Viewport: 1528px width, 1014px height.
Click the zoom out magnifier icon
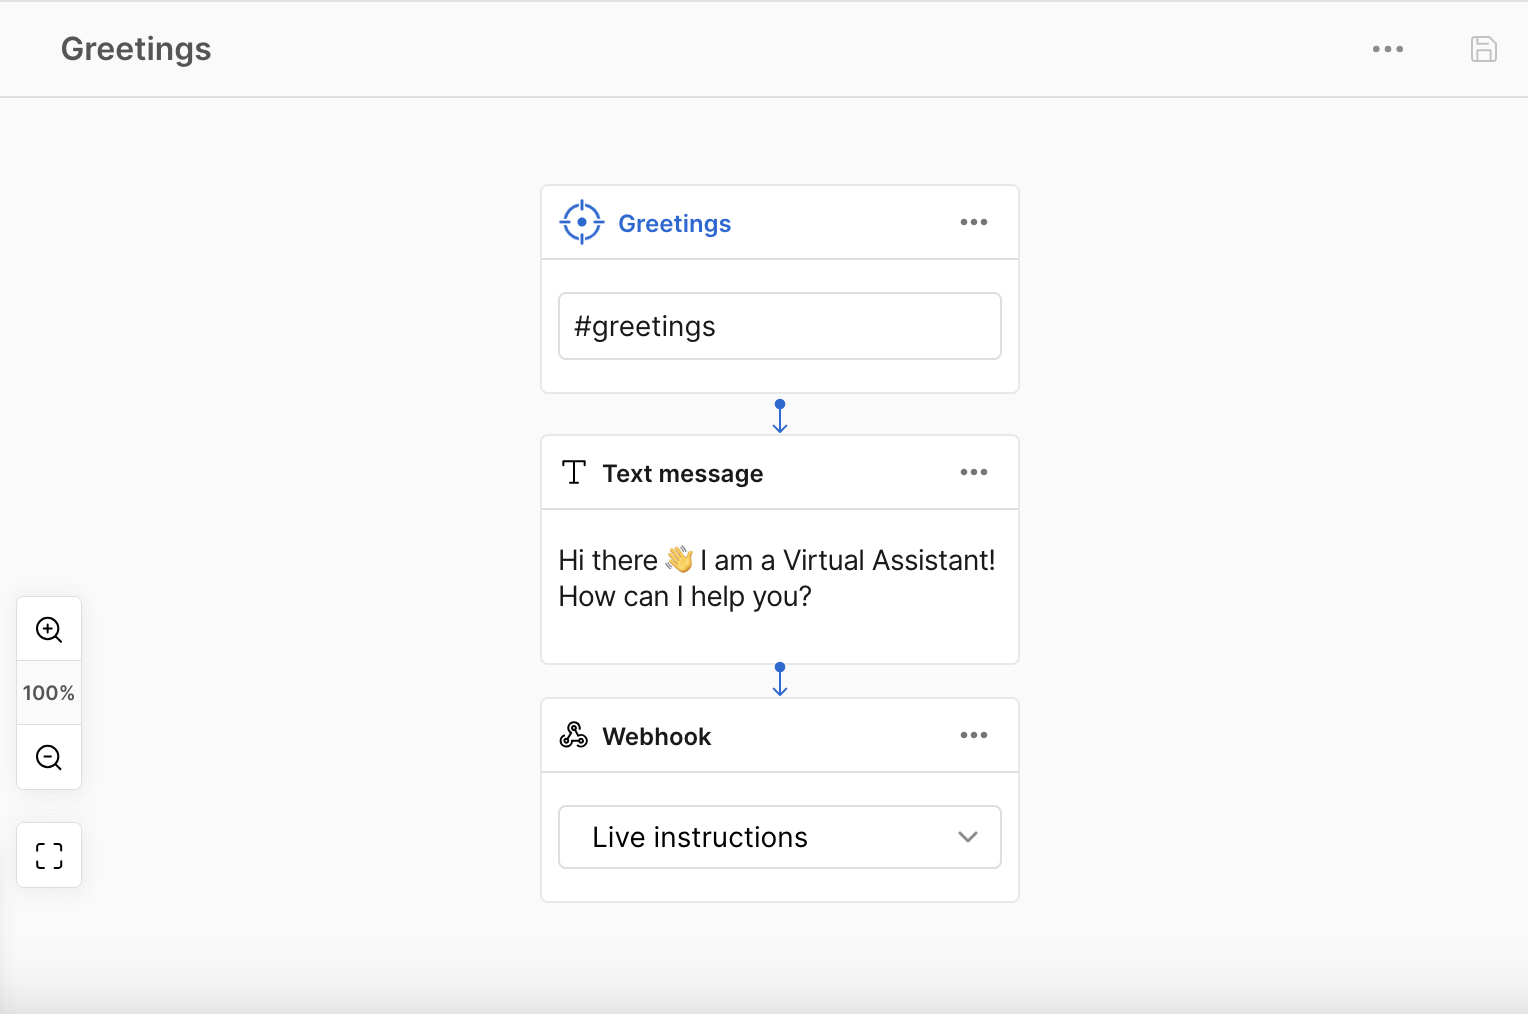pyautogui.click(x=49, y=757)
